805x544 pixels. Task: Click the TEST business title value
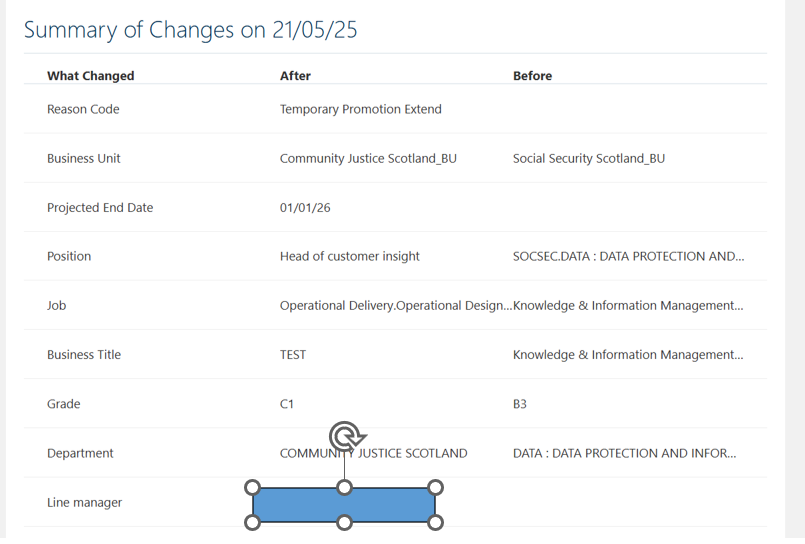(x=293, y=355)
